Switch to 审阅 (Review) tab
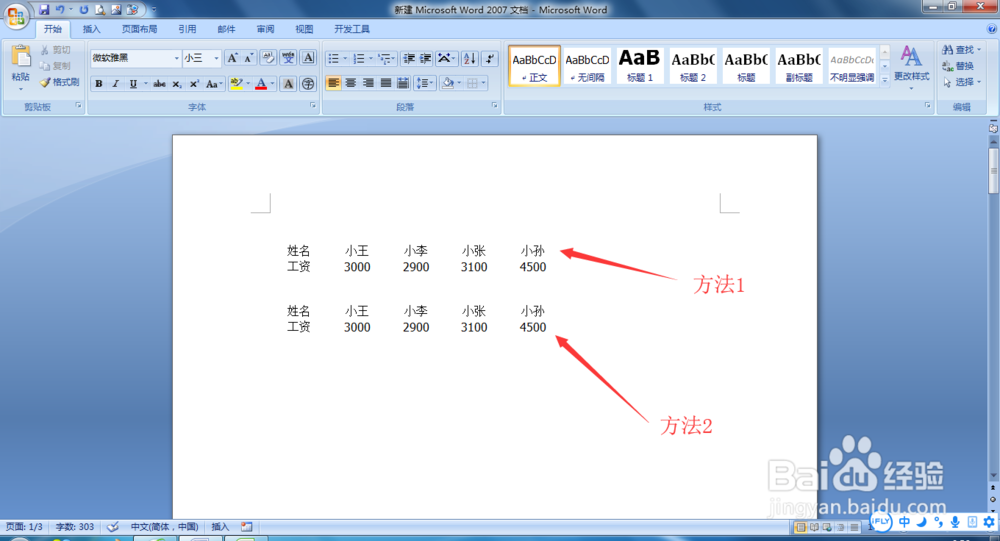 [265, 29]
